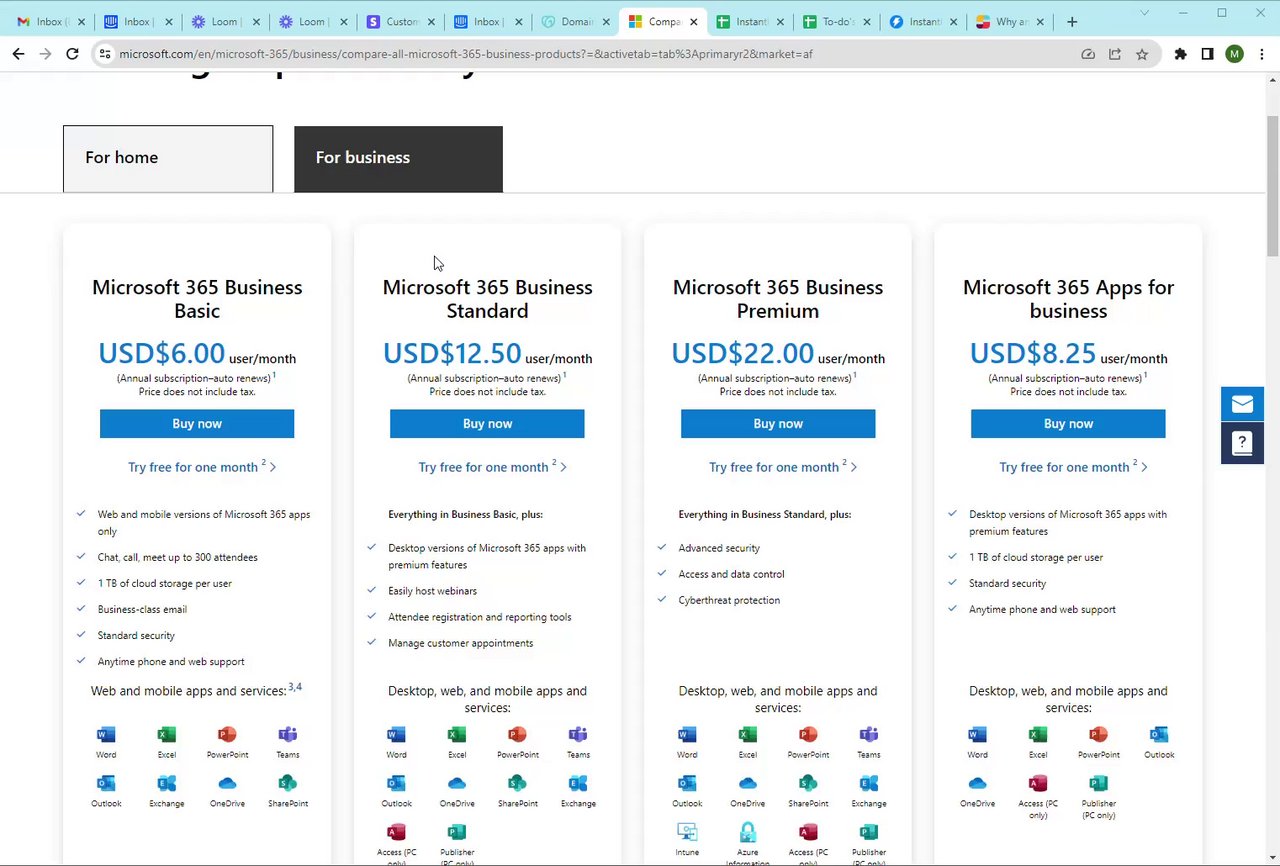The width and height of the screenshot is (1280, 866).
Task: Click 'Manage customer appointments' feature text
Action: [x=461, y=643]
